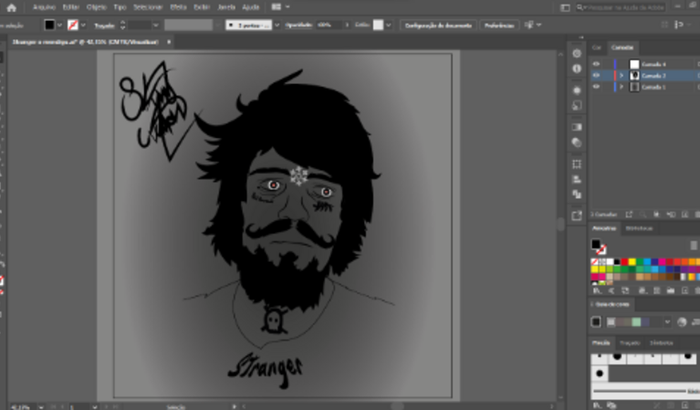Screen dimensions: 700x410
Task: Open the export asset icon in dock
Action: [577, 216]
